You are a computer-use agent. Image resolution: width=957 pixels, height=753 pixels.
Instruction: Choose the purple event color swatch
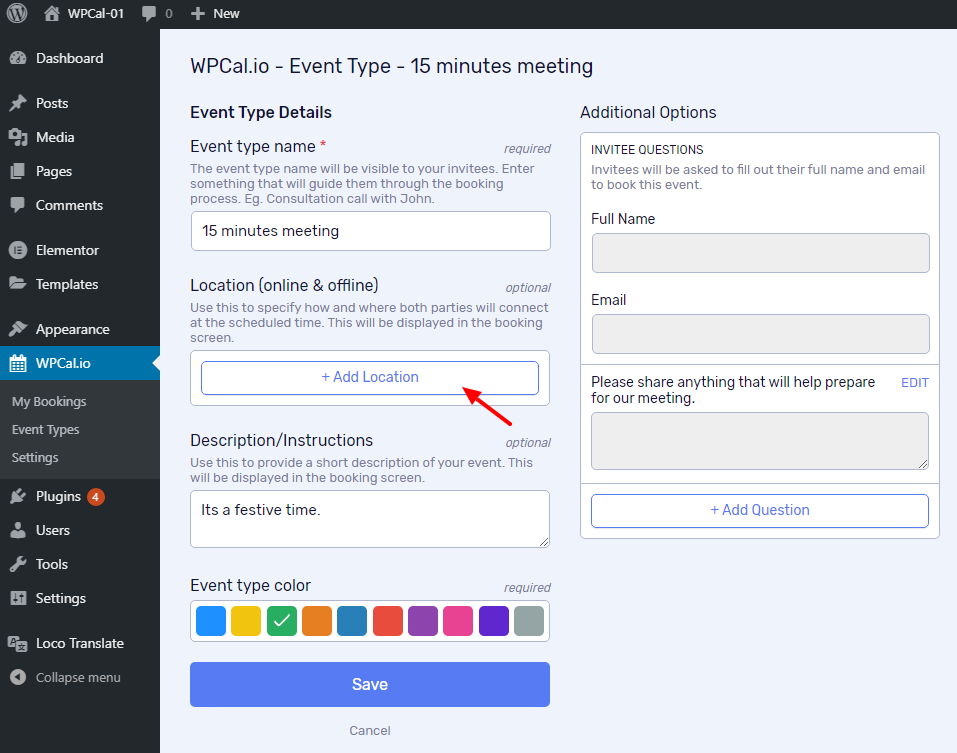pos(423,621)
